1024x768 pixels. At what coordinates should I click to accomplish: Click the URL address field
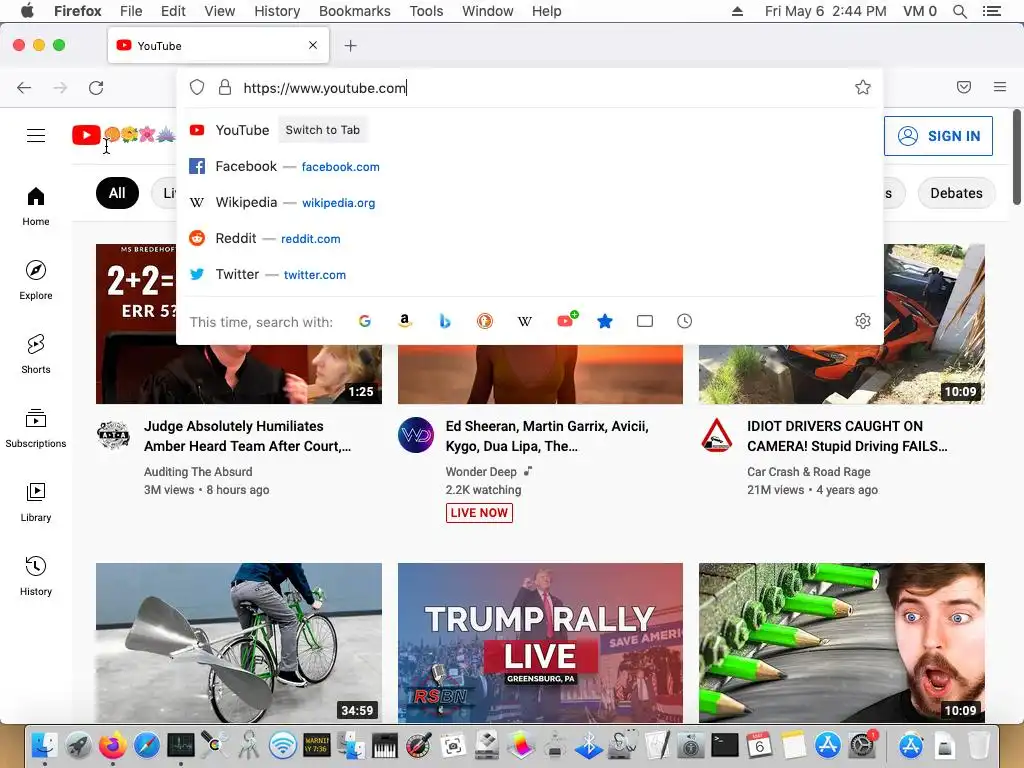pos(542,88)
